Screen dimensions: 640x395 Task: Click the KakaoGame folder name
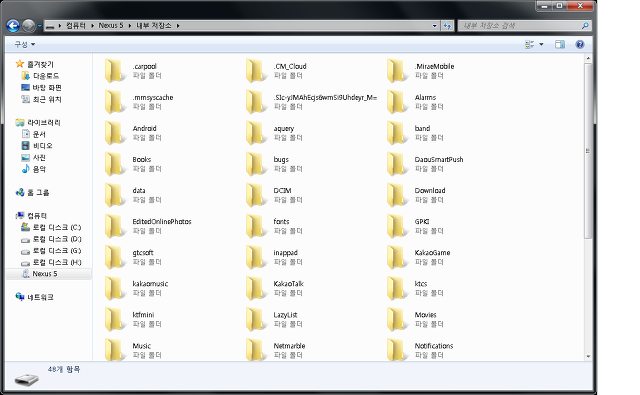(x=432, y=253)
